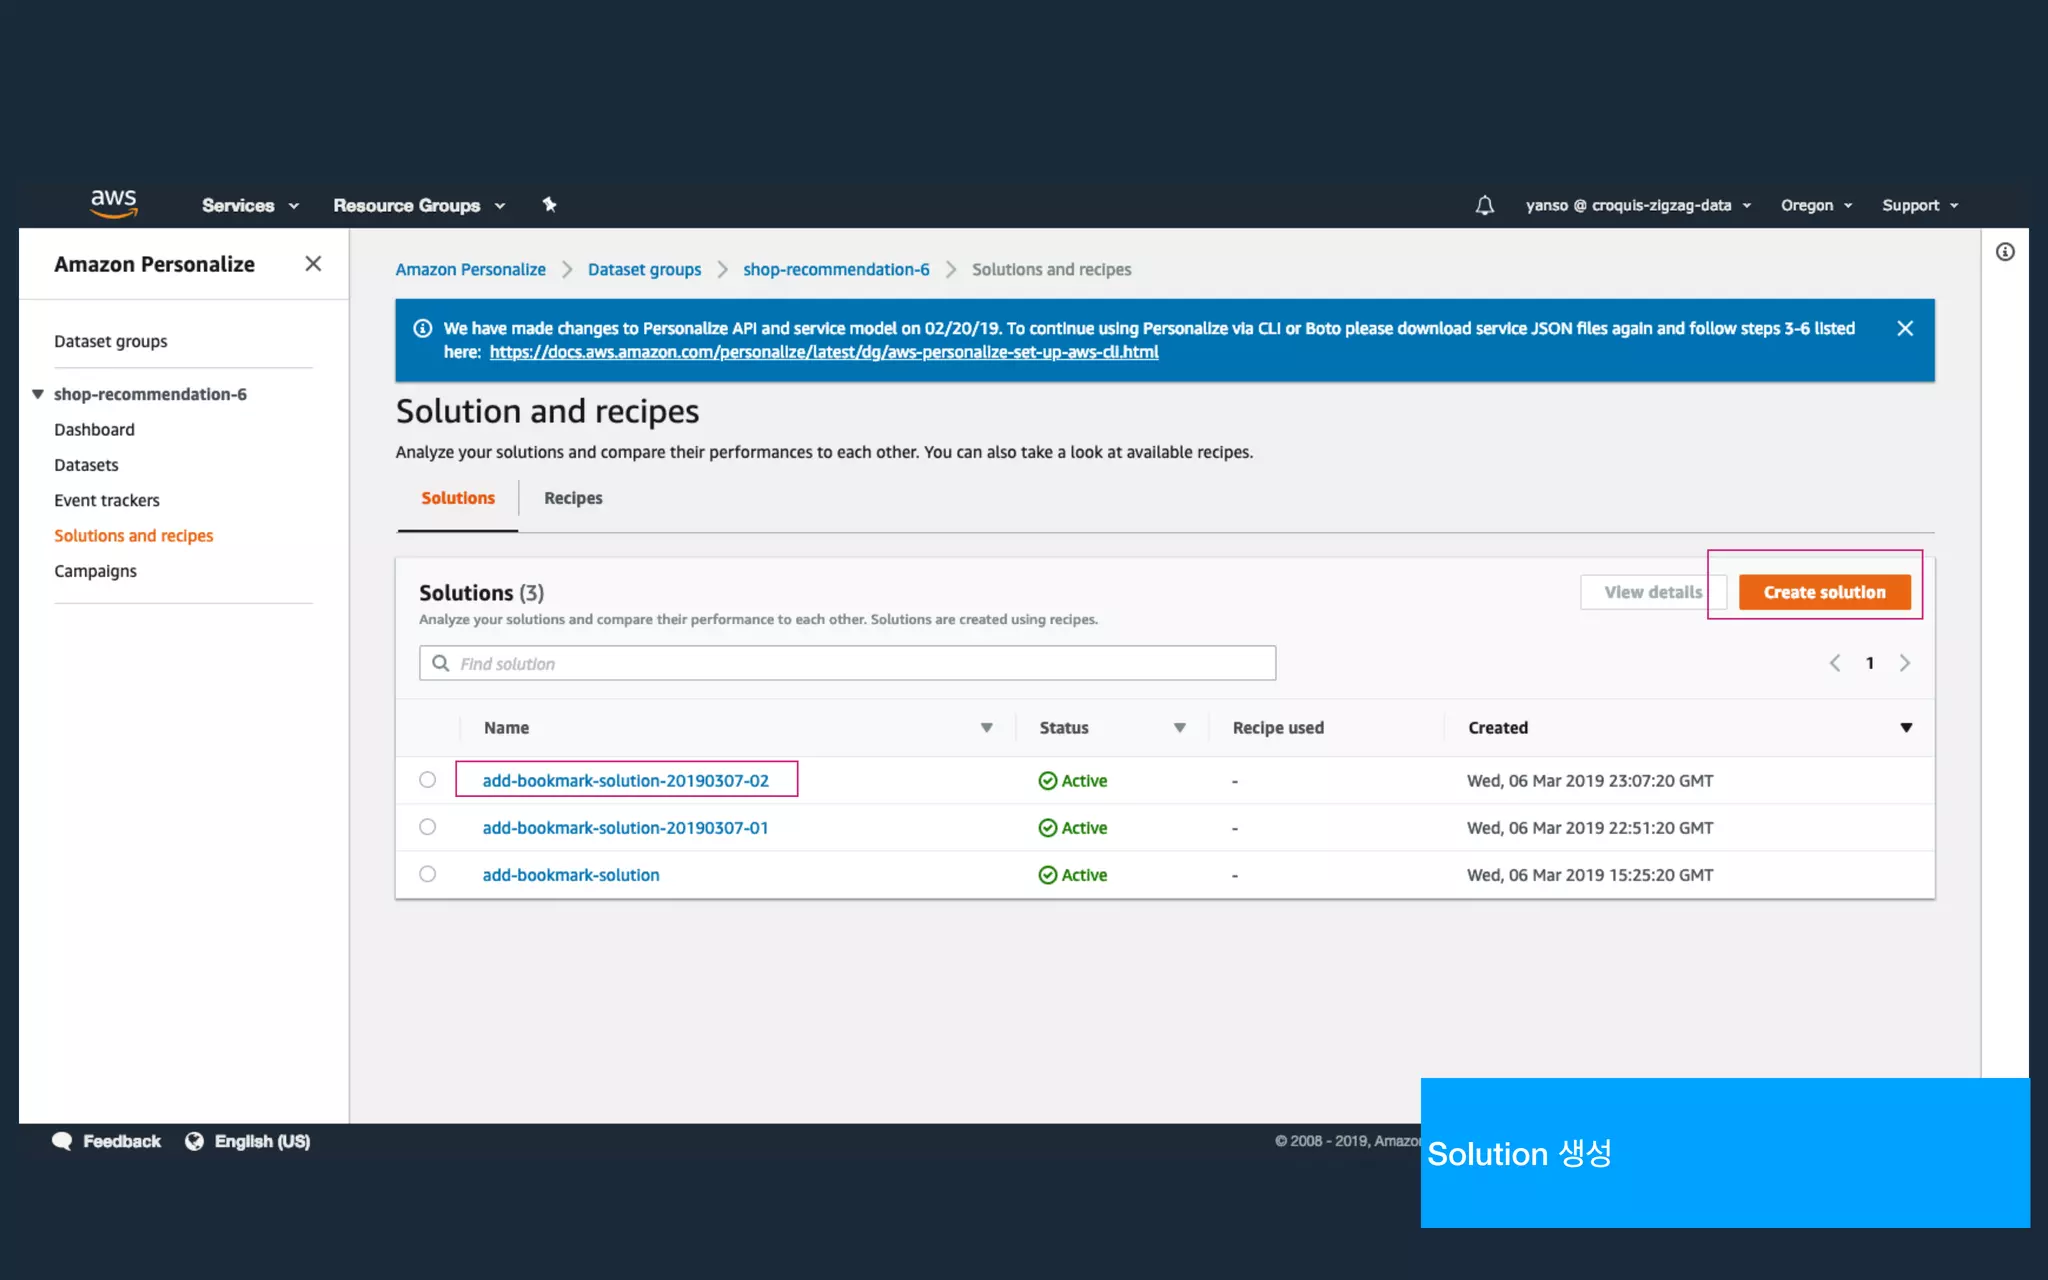Click the Create solution button
Viewport: 2048px width, 1280px height.
[1824, 592]
